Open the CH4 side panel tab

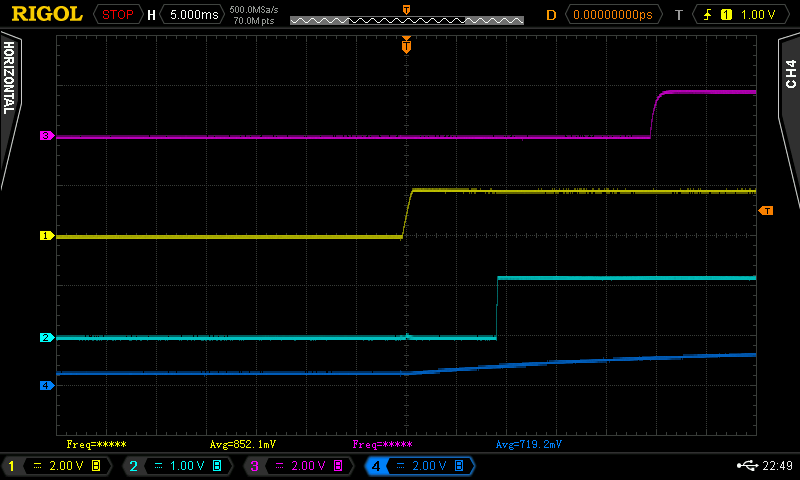tap(791, 74)
